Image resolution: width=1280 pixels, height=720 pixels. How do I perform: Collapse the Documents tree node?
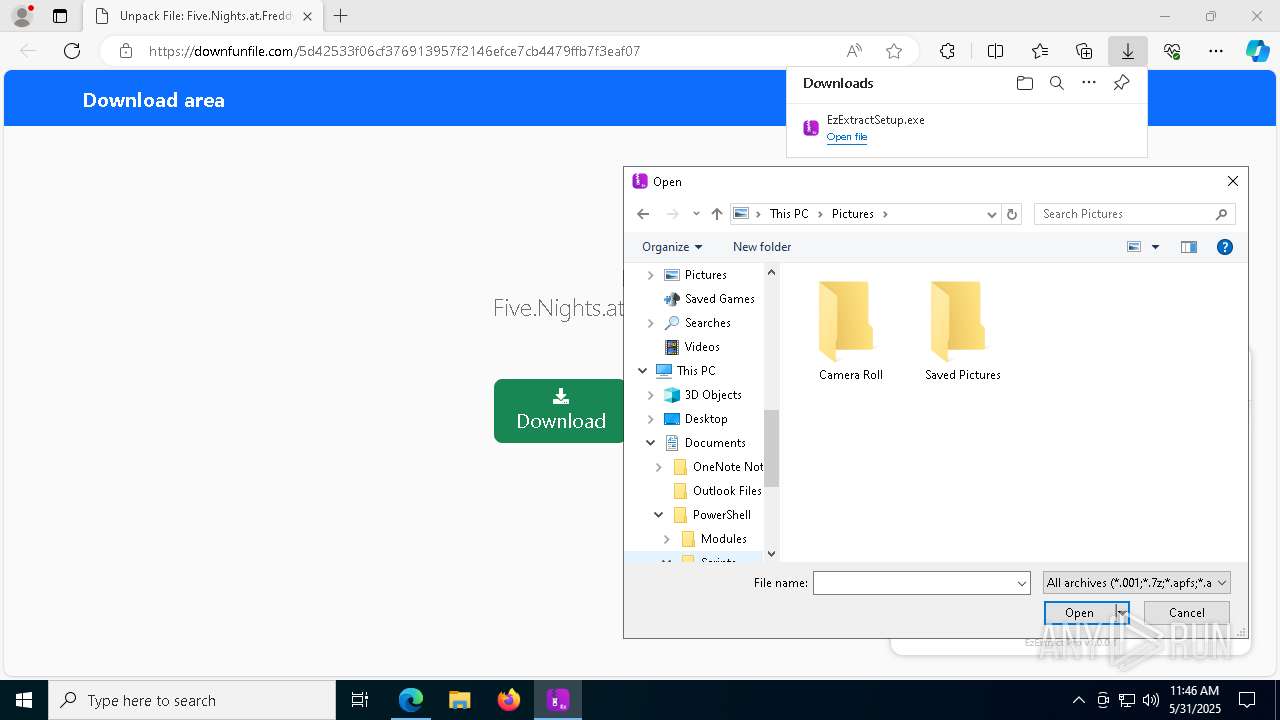coord(651,443)
